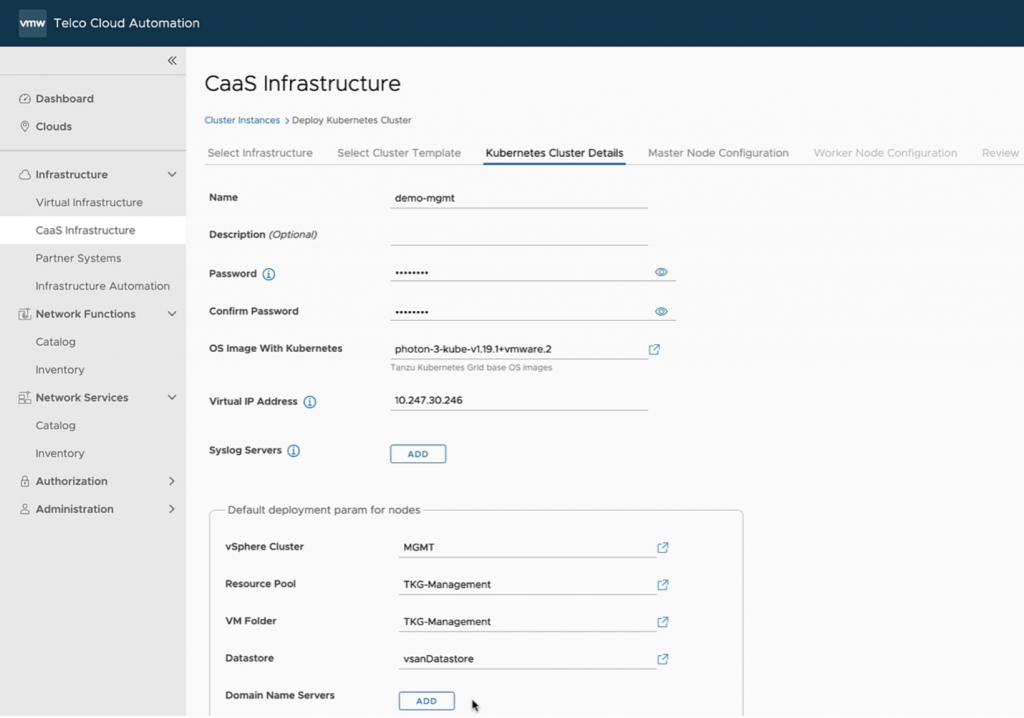The height and width of the screenshot is (718, 1024).
Task: Open the Resource Pool picker icon
Action: tap(662, 585)
